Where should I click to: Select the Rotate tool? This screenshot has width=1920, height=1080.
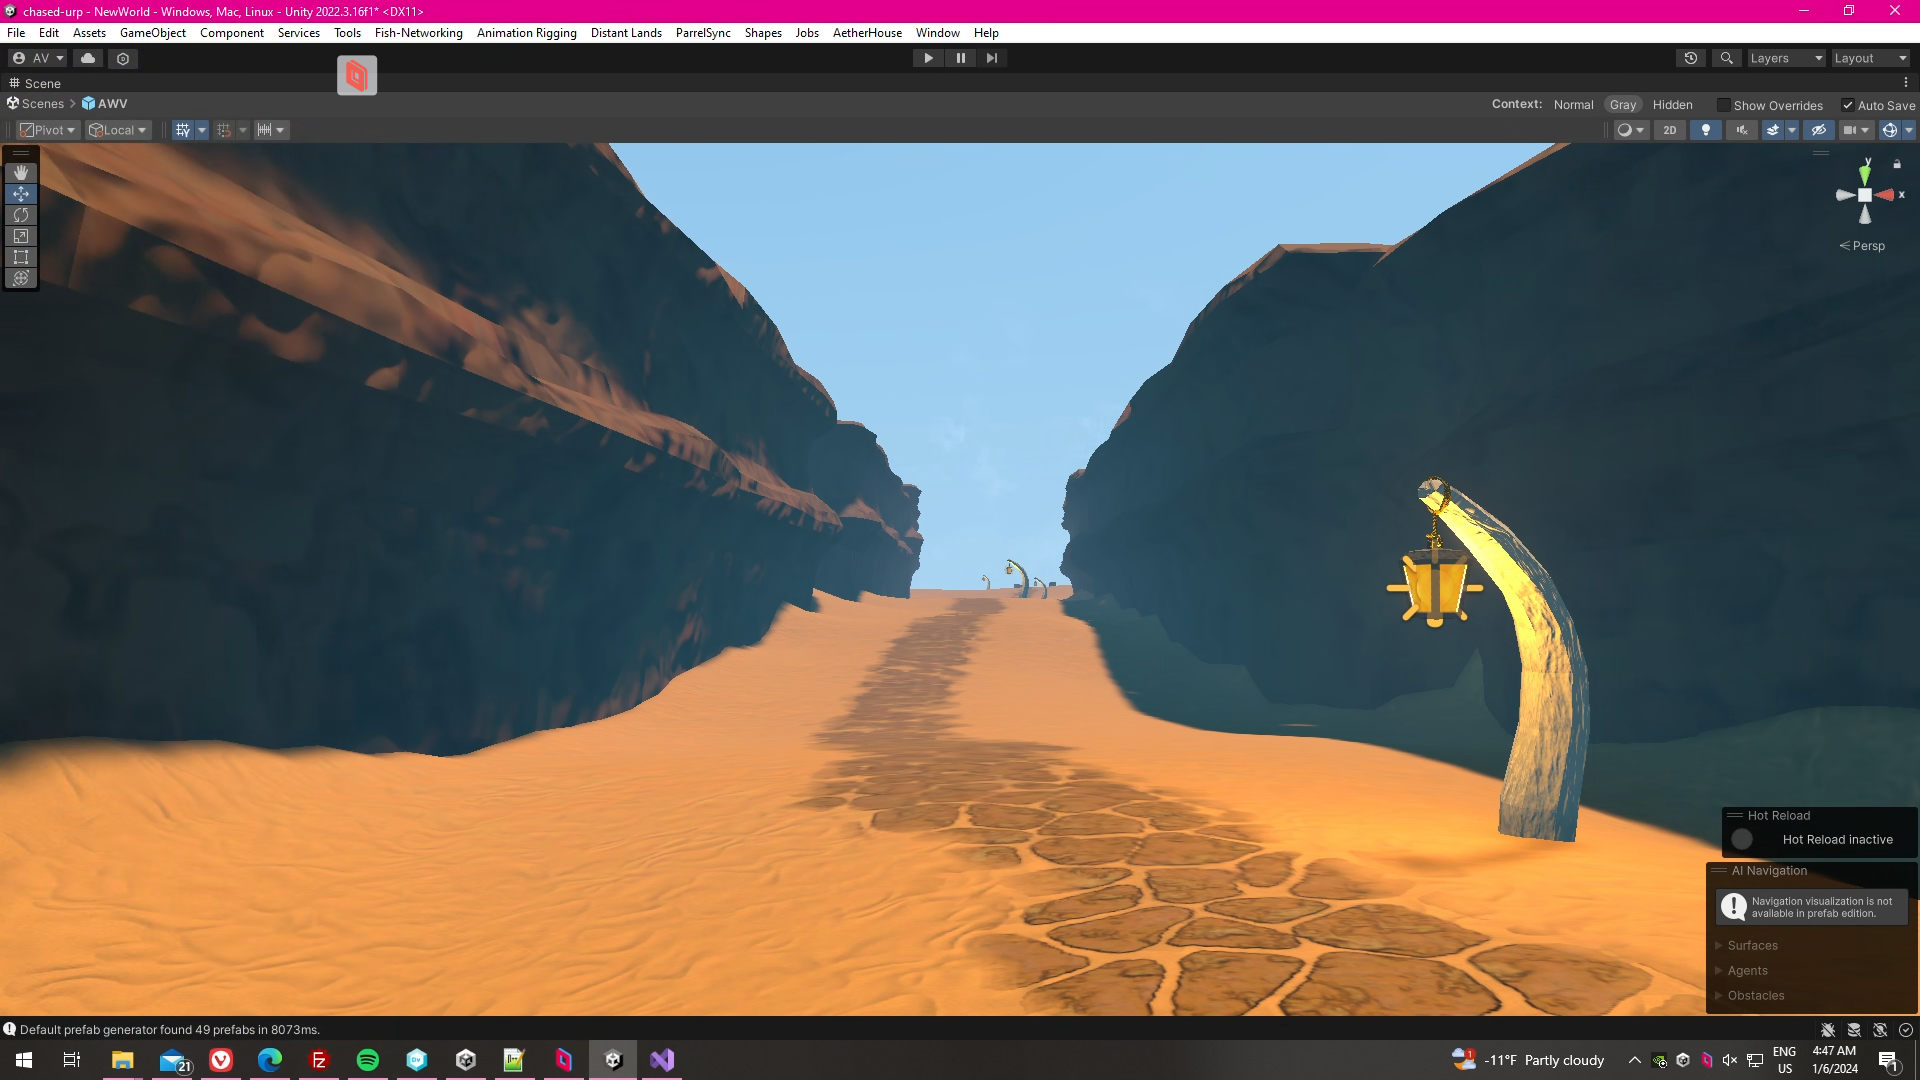[x=21, y=215]
